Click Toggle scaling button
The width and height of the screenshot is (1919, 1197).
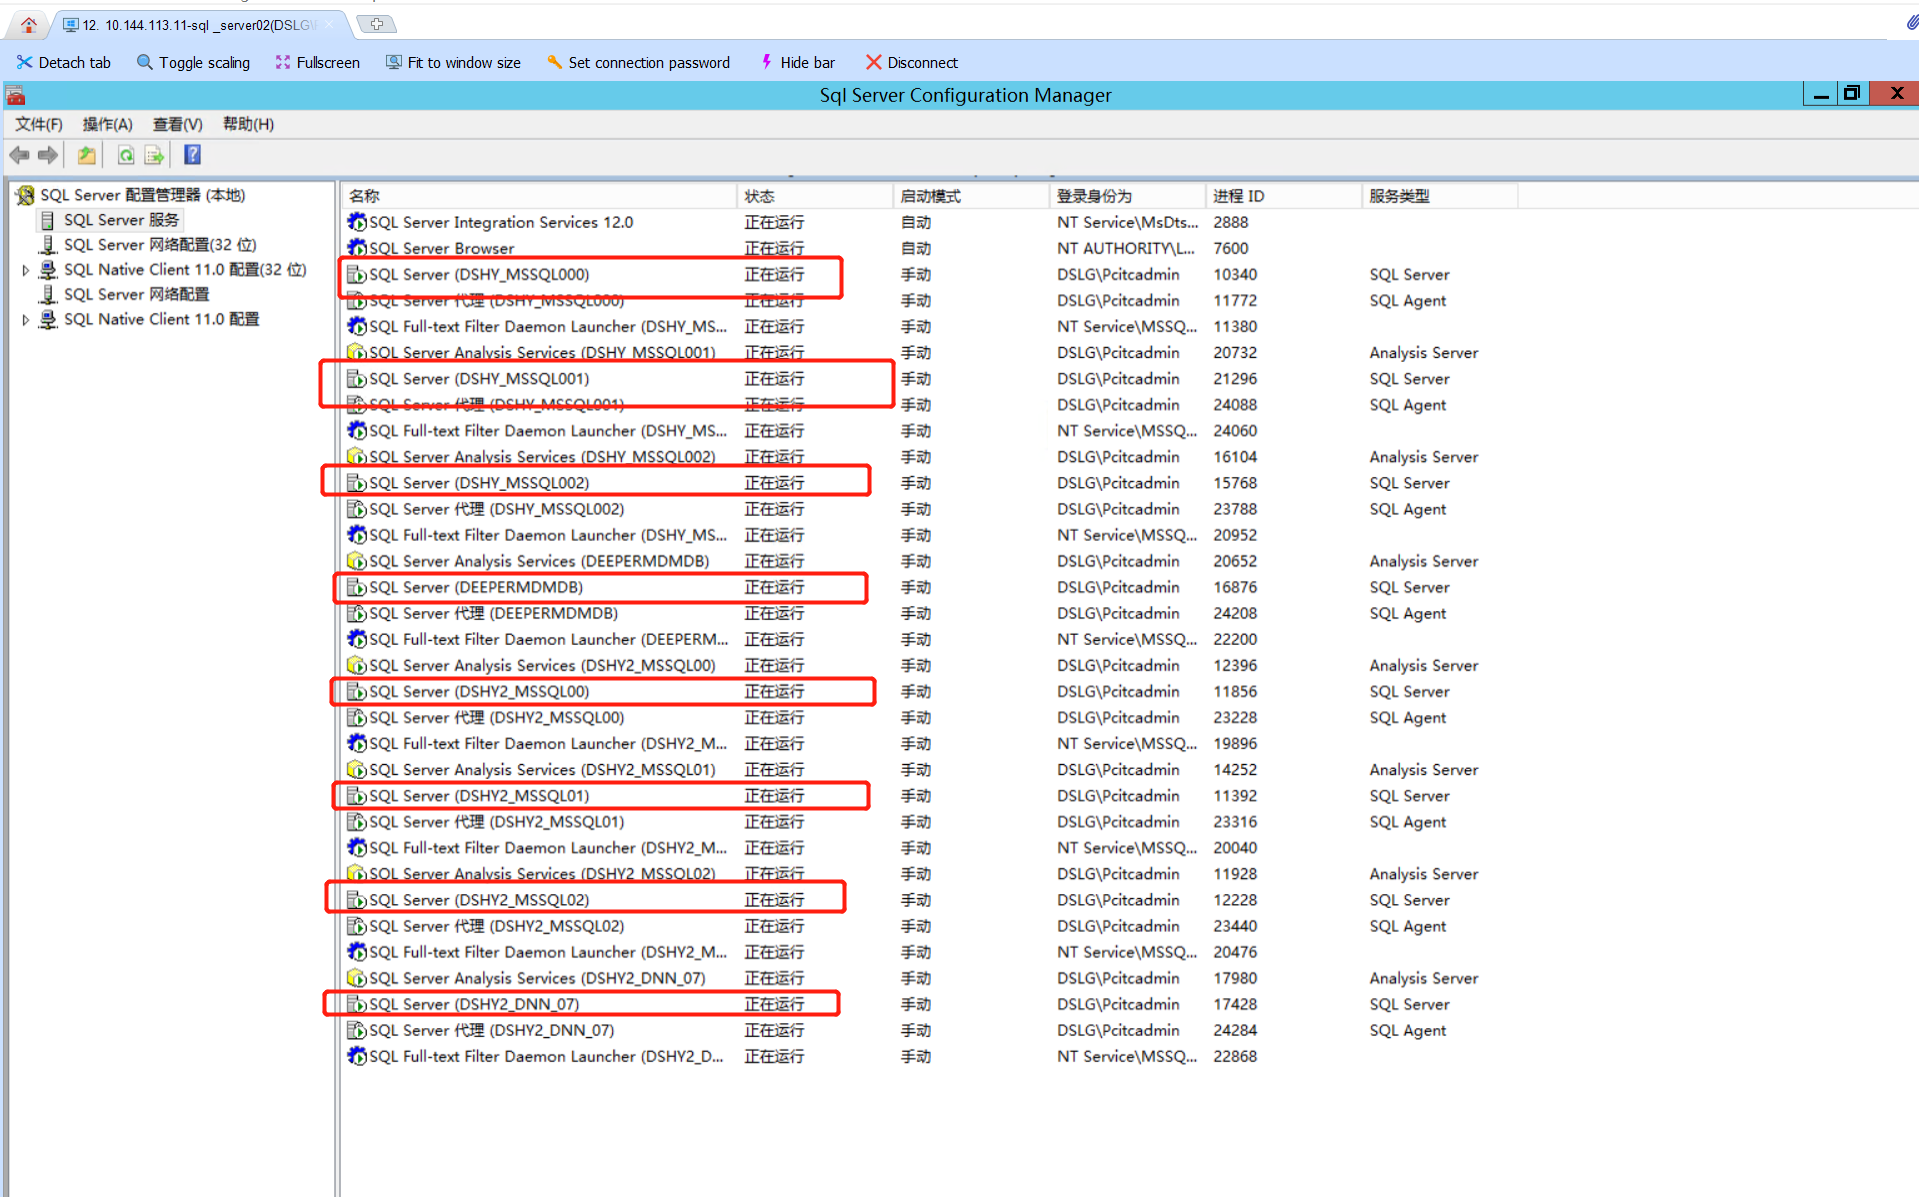pos(194,62)
